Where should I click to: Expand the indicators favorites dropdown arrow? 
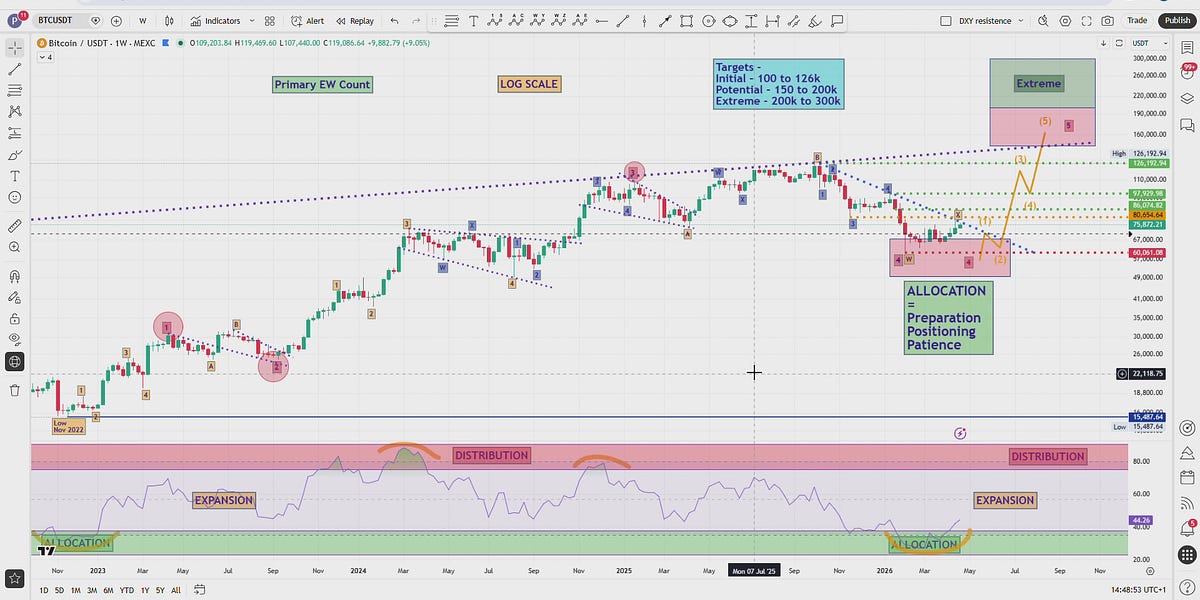(251, 20)
